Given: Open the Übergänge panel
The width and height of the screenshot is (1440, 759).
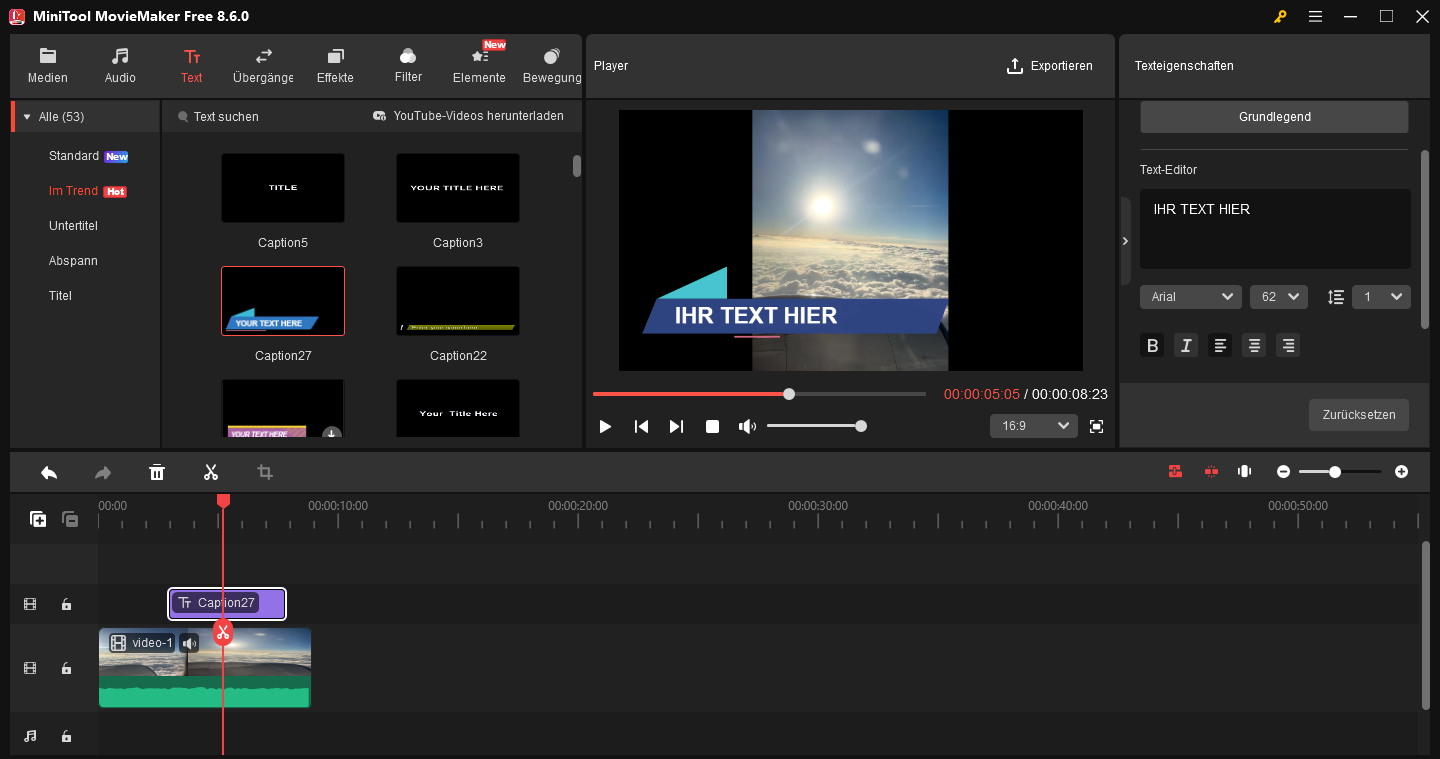Looking at the screenshot, I should [x=262, y=65].
